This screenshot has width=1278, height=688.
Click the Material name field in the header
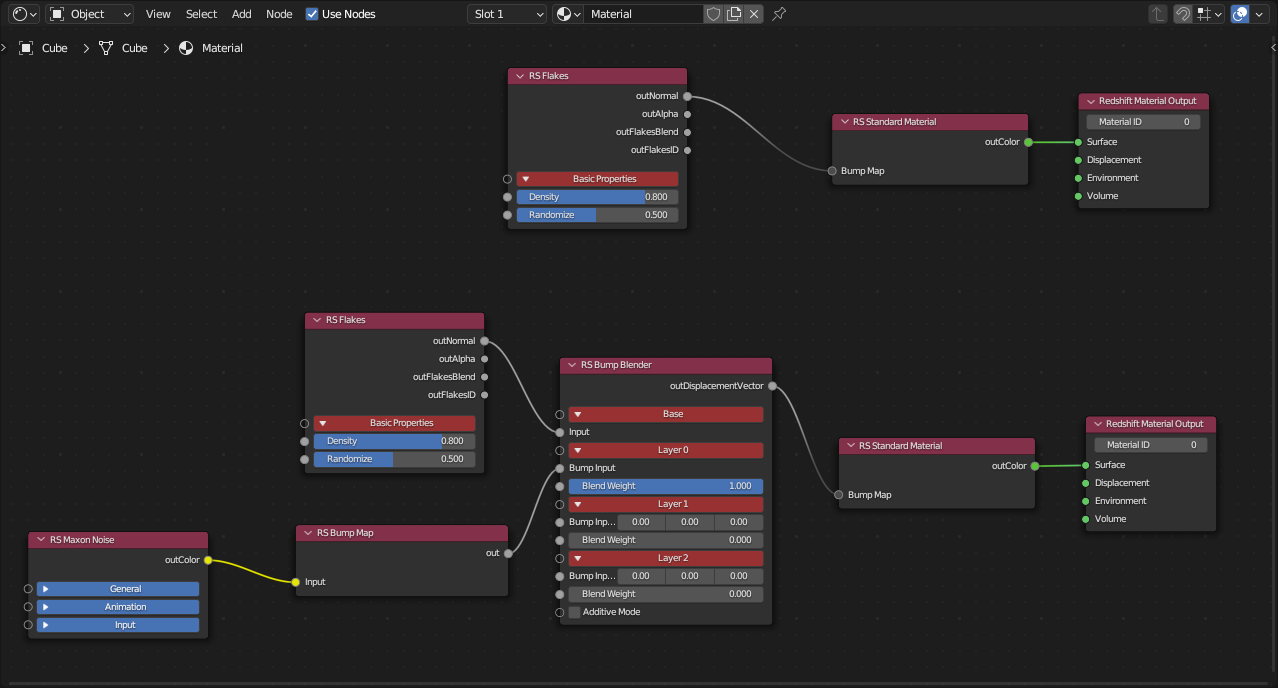click(x=644, y=14)
